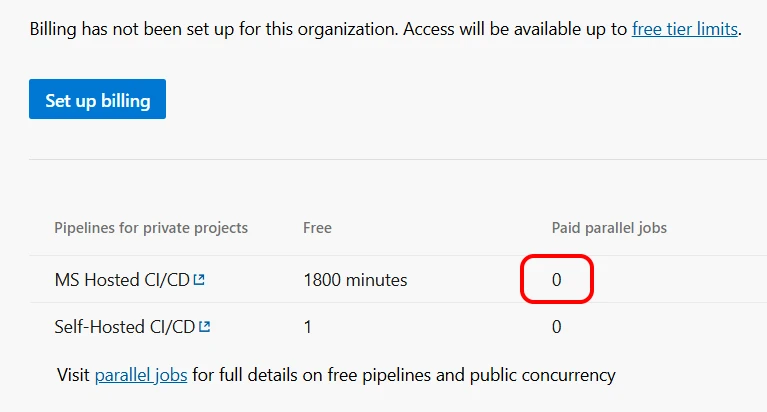
Task: Click the Self-Hosted free value 1
Action: coord(308,326)
